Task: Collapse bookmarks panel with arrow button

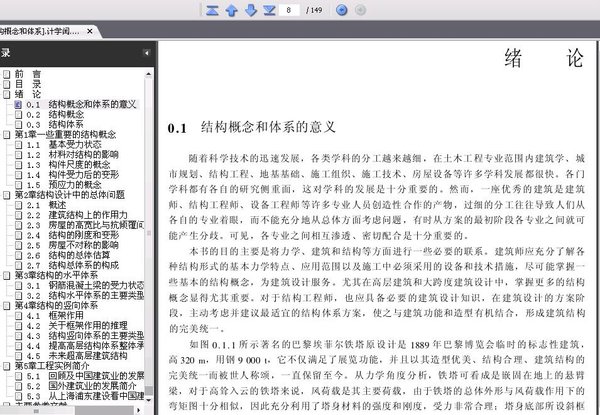Action: [147, 53]
